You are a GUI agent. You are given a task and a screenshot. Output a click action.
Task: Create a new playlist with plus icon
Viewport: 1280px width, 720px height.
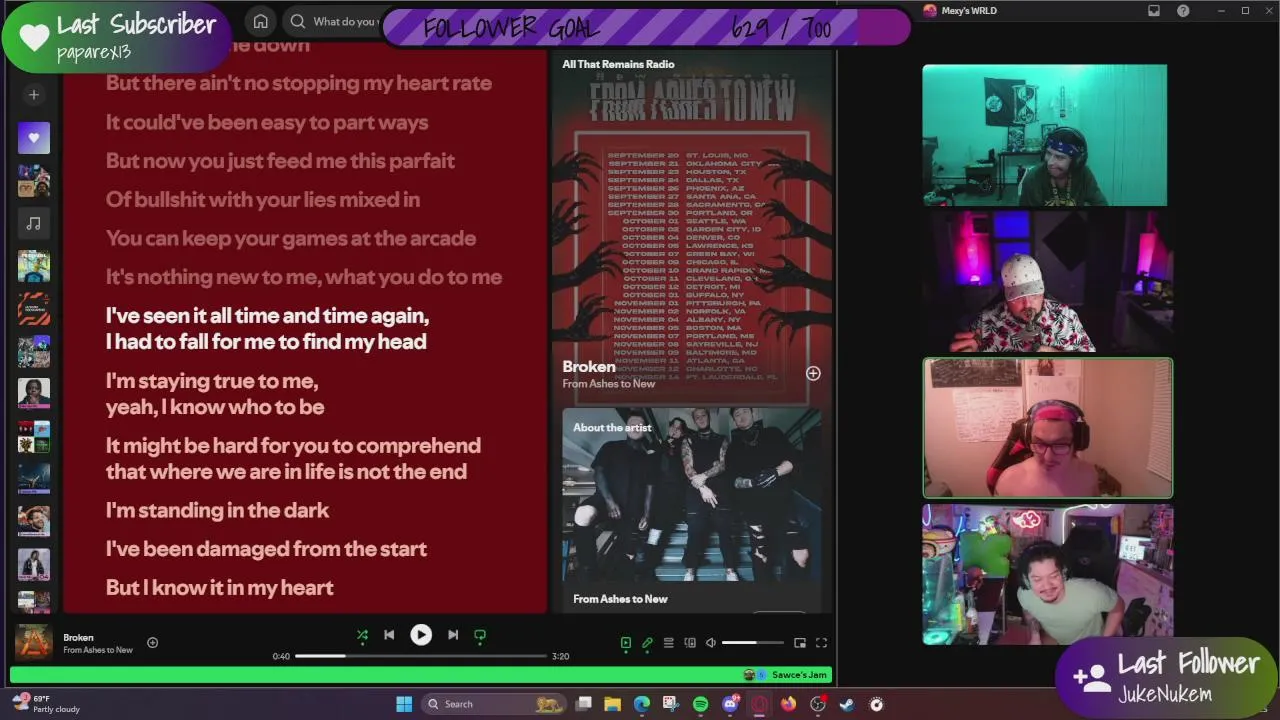pyautogui.click(x=33, y=95)
